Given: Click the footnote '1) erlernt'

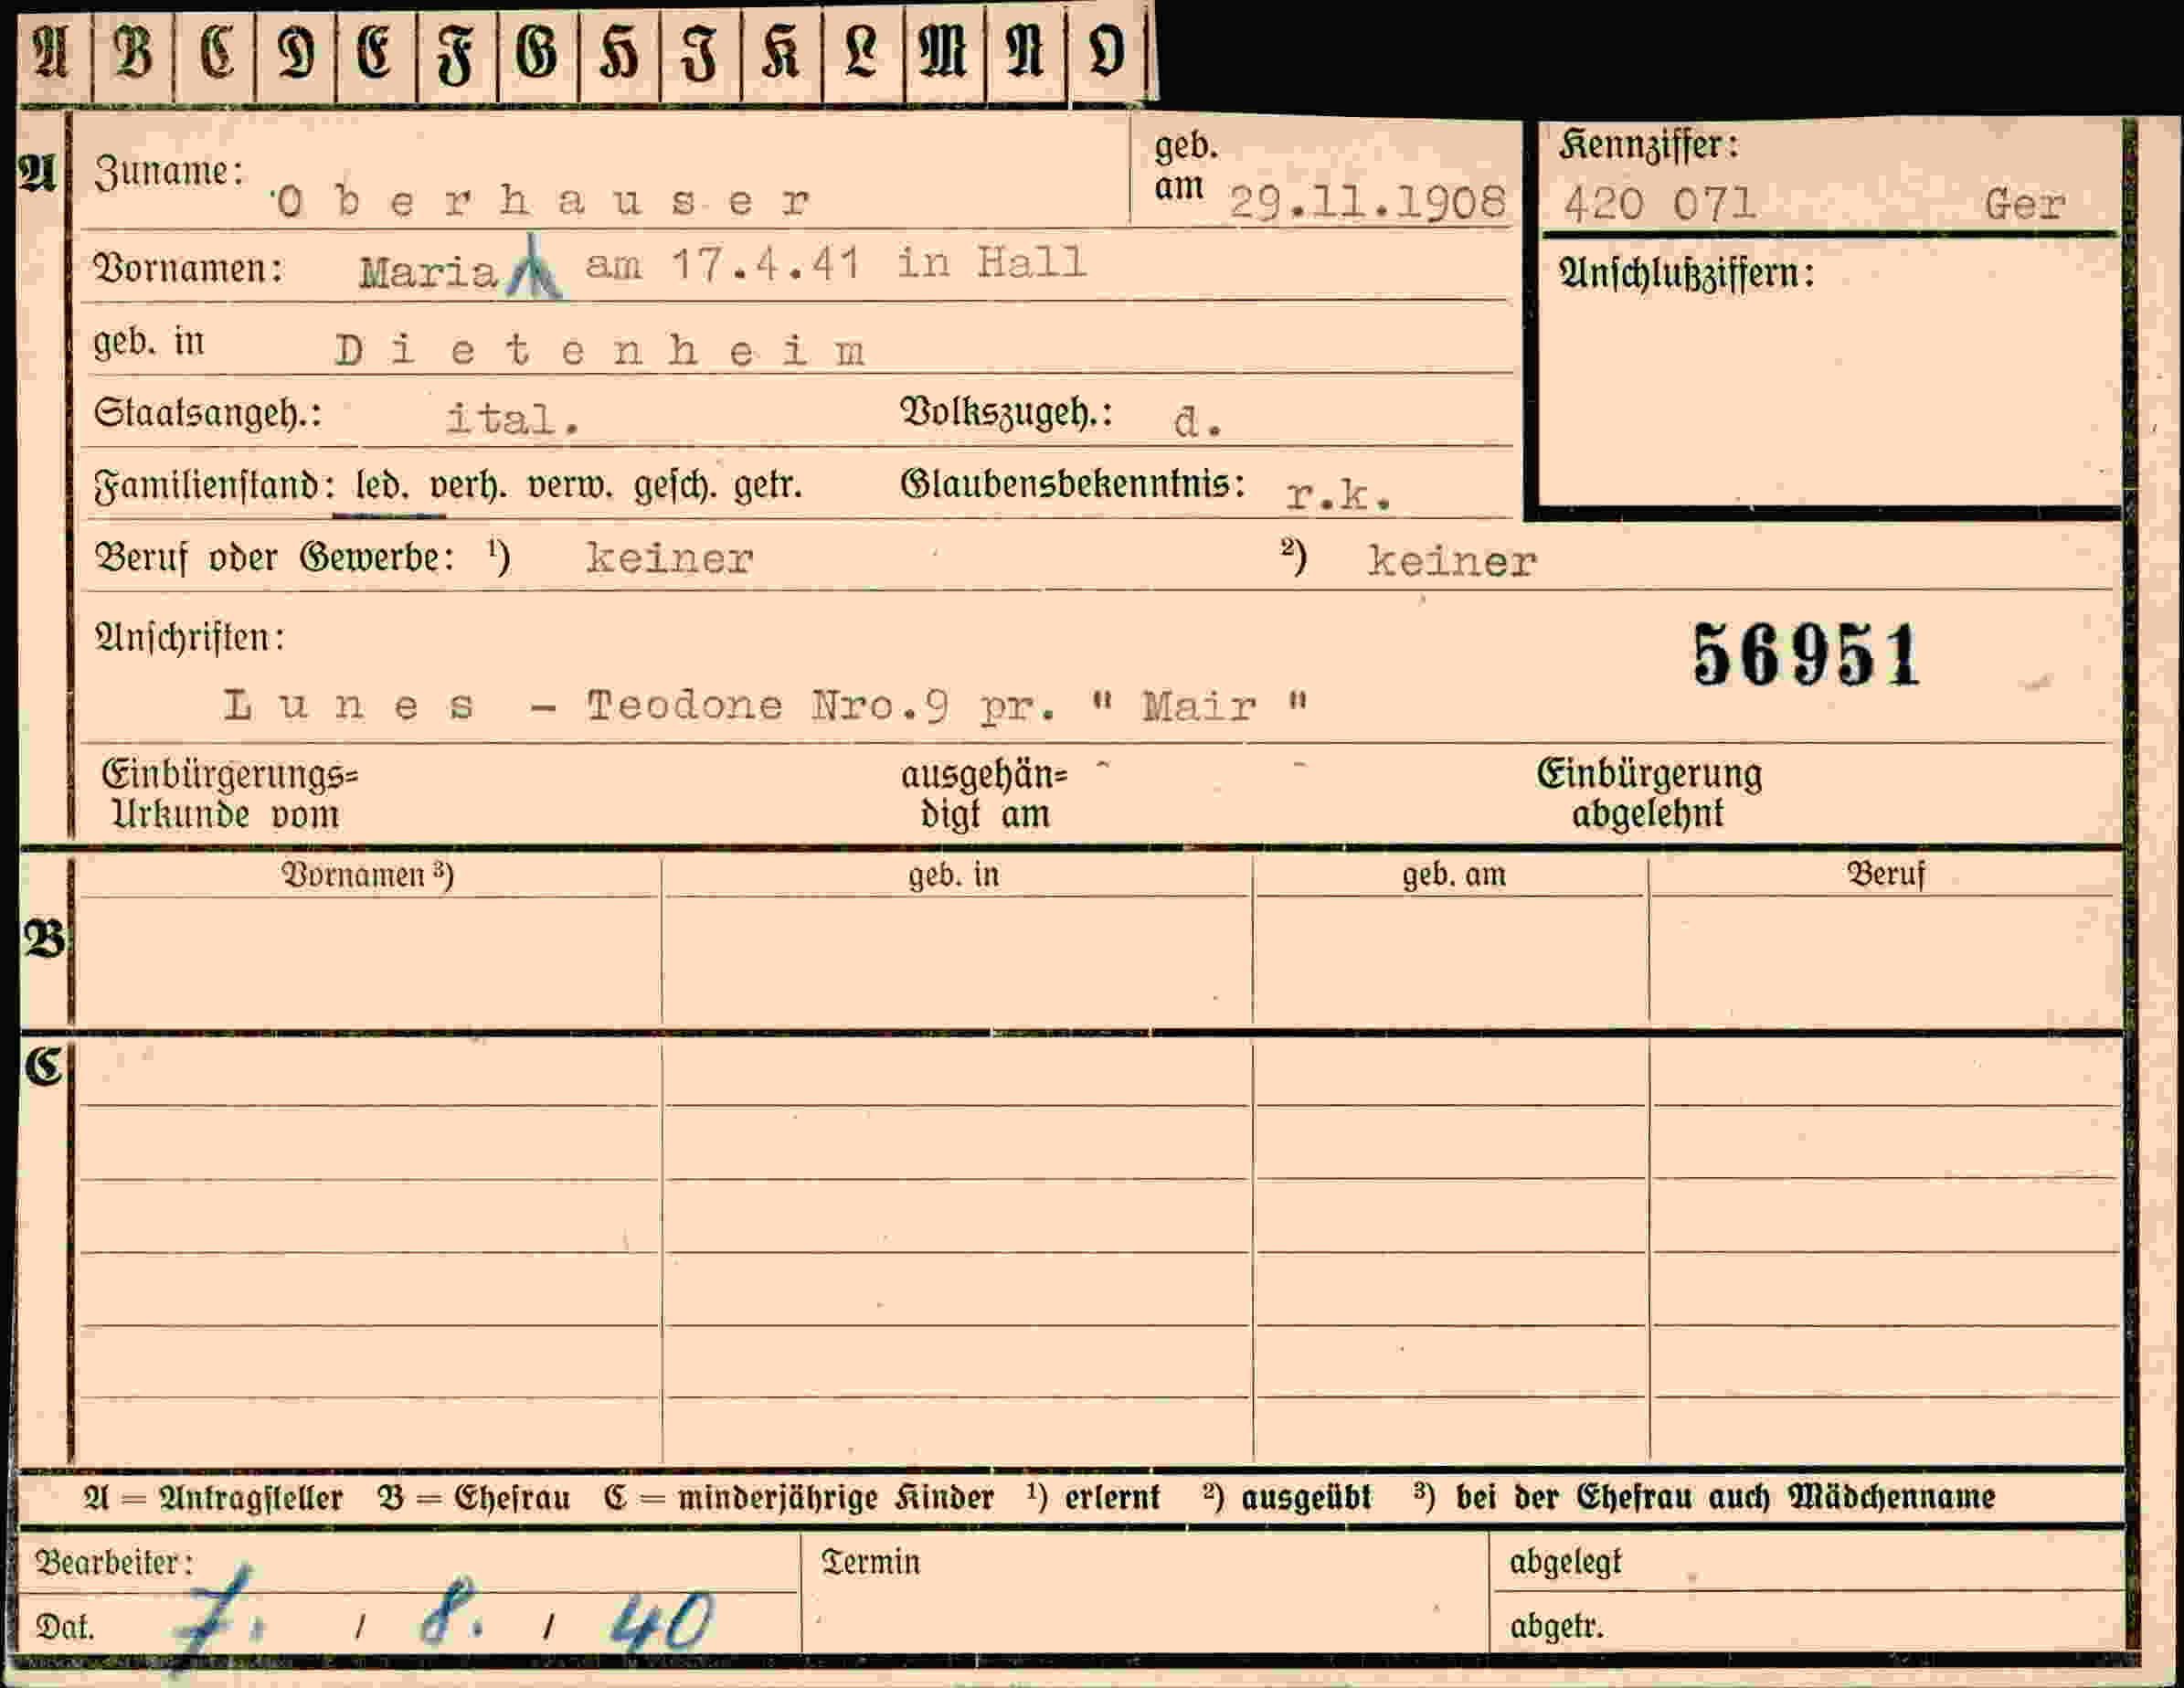Looking at the screenshot, I should click(1093, 1496).
